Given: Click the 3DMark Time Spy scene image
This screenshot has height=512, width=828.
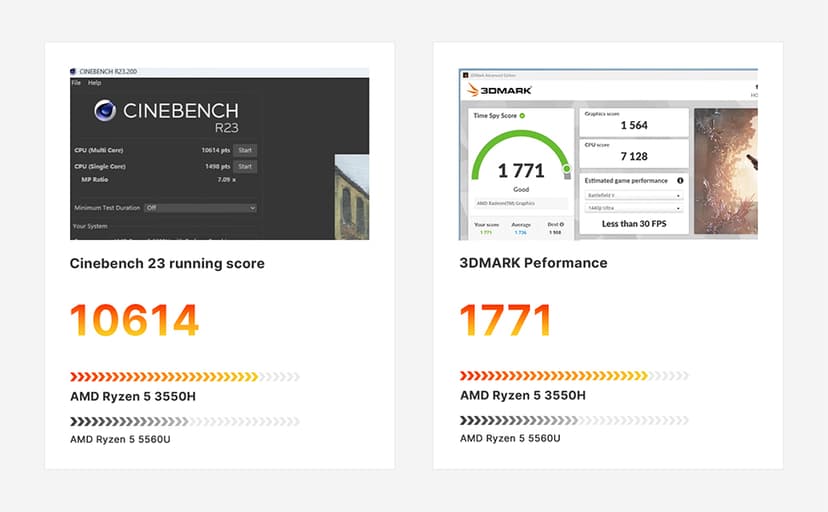Looking at the screenshot, I should (725, 170).
